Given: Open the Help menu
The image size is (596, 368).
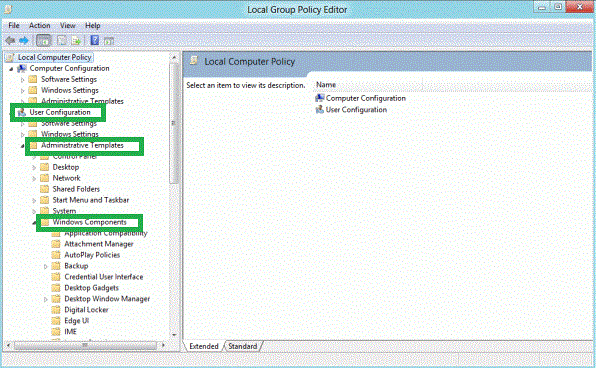Looking at the screenshot, I should coord(93,25).
